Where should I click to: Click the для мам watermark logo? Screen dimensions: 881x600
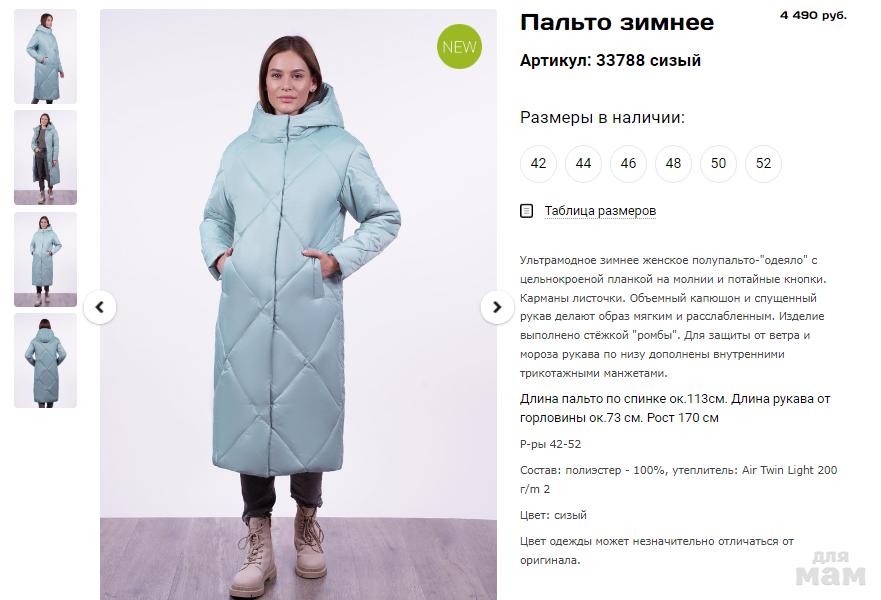coord(830,568)
